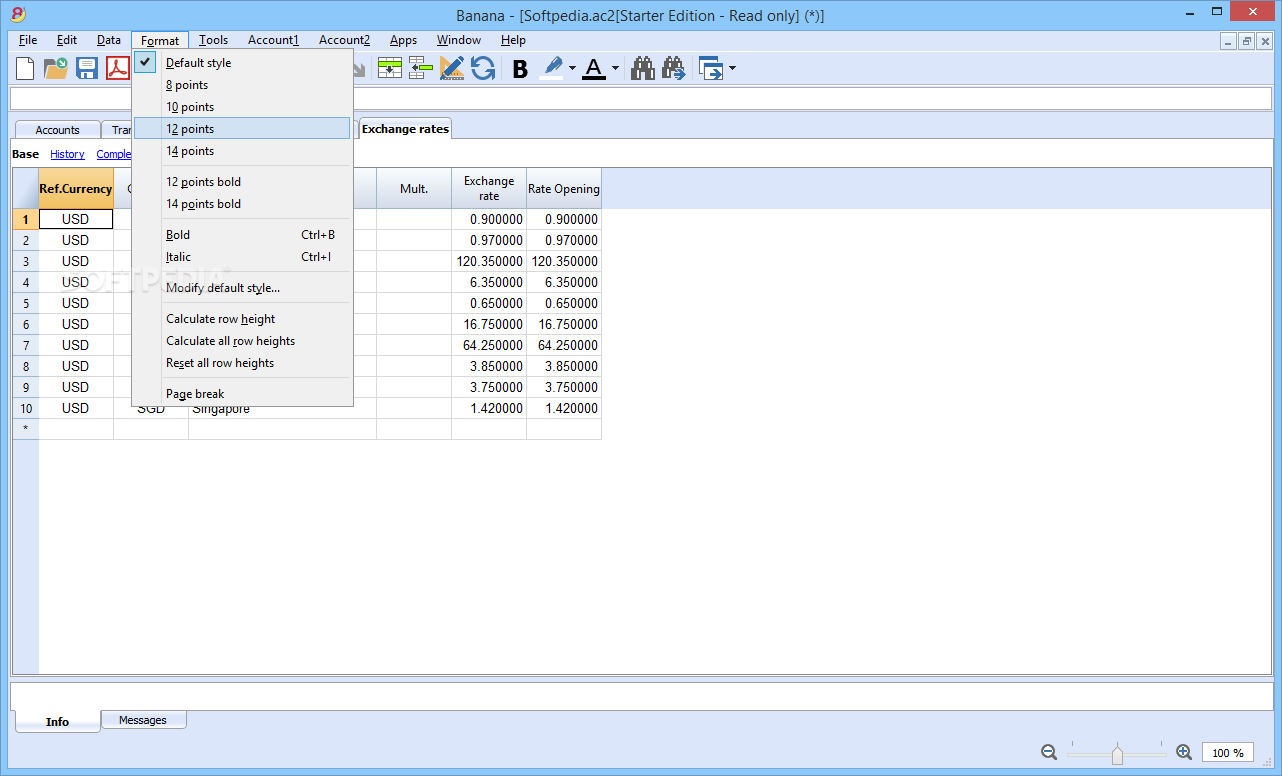Click the highlighter color icon
Screen dimensions: 1282x776
552,69
